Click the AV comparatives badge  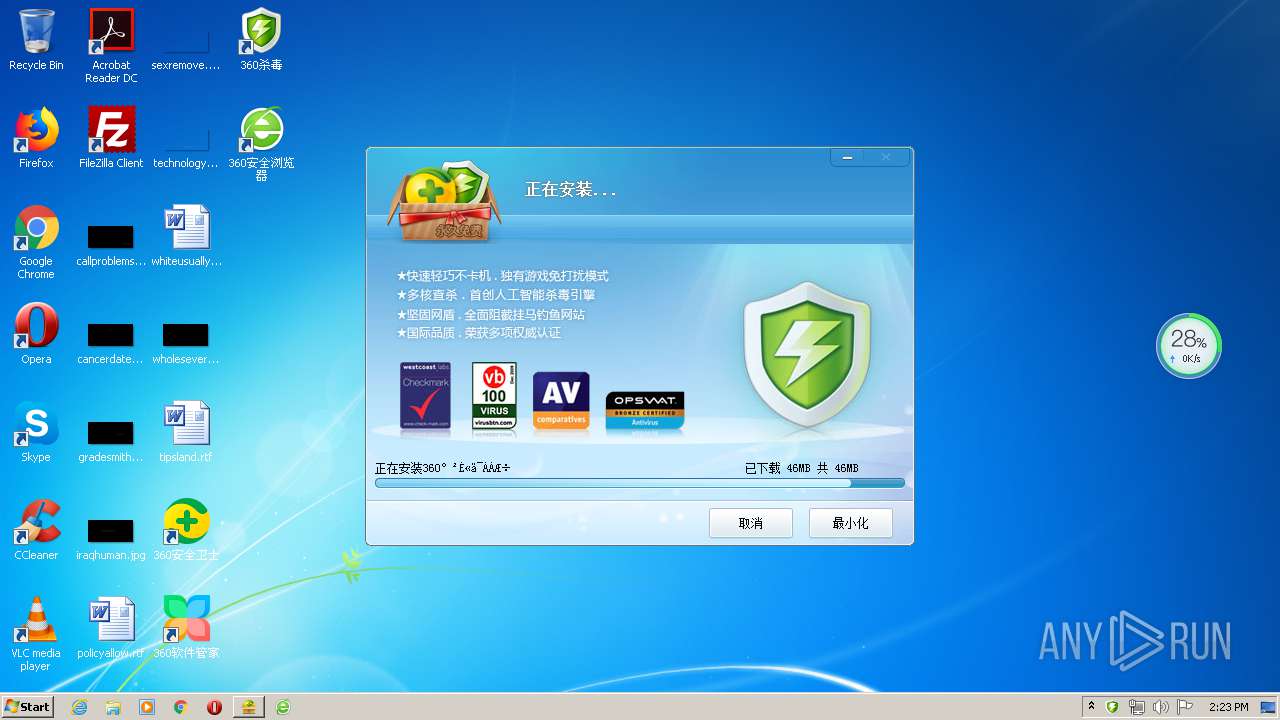tap(561, 401)
